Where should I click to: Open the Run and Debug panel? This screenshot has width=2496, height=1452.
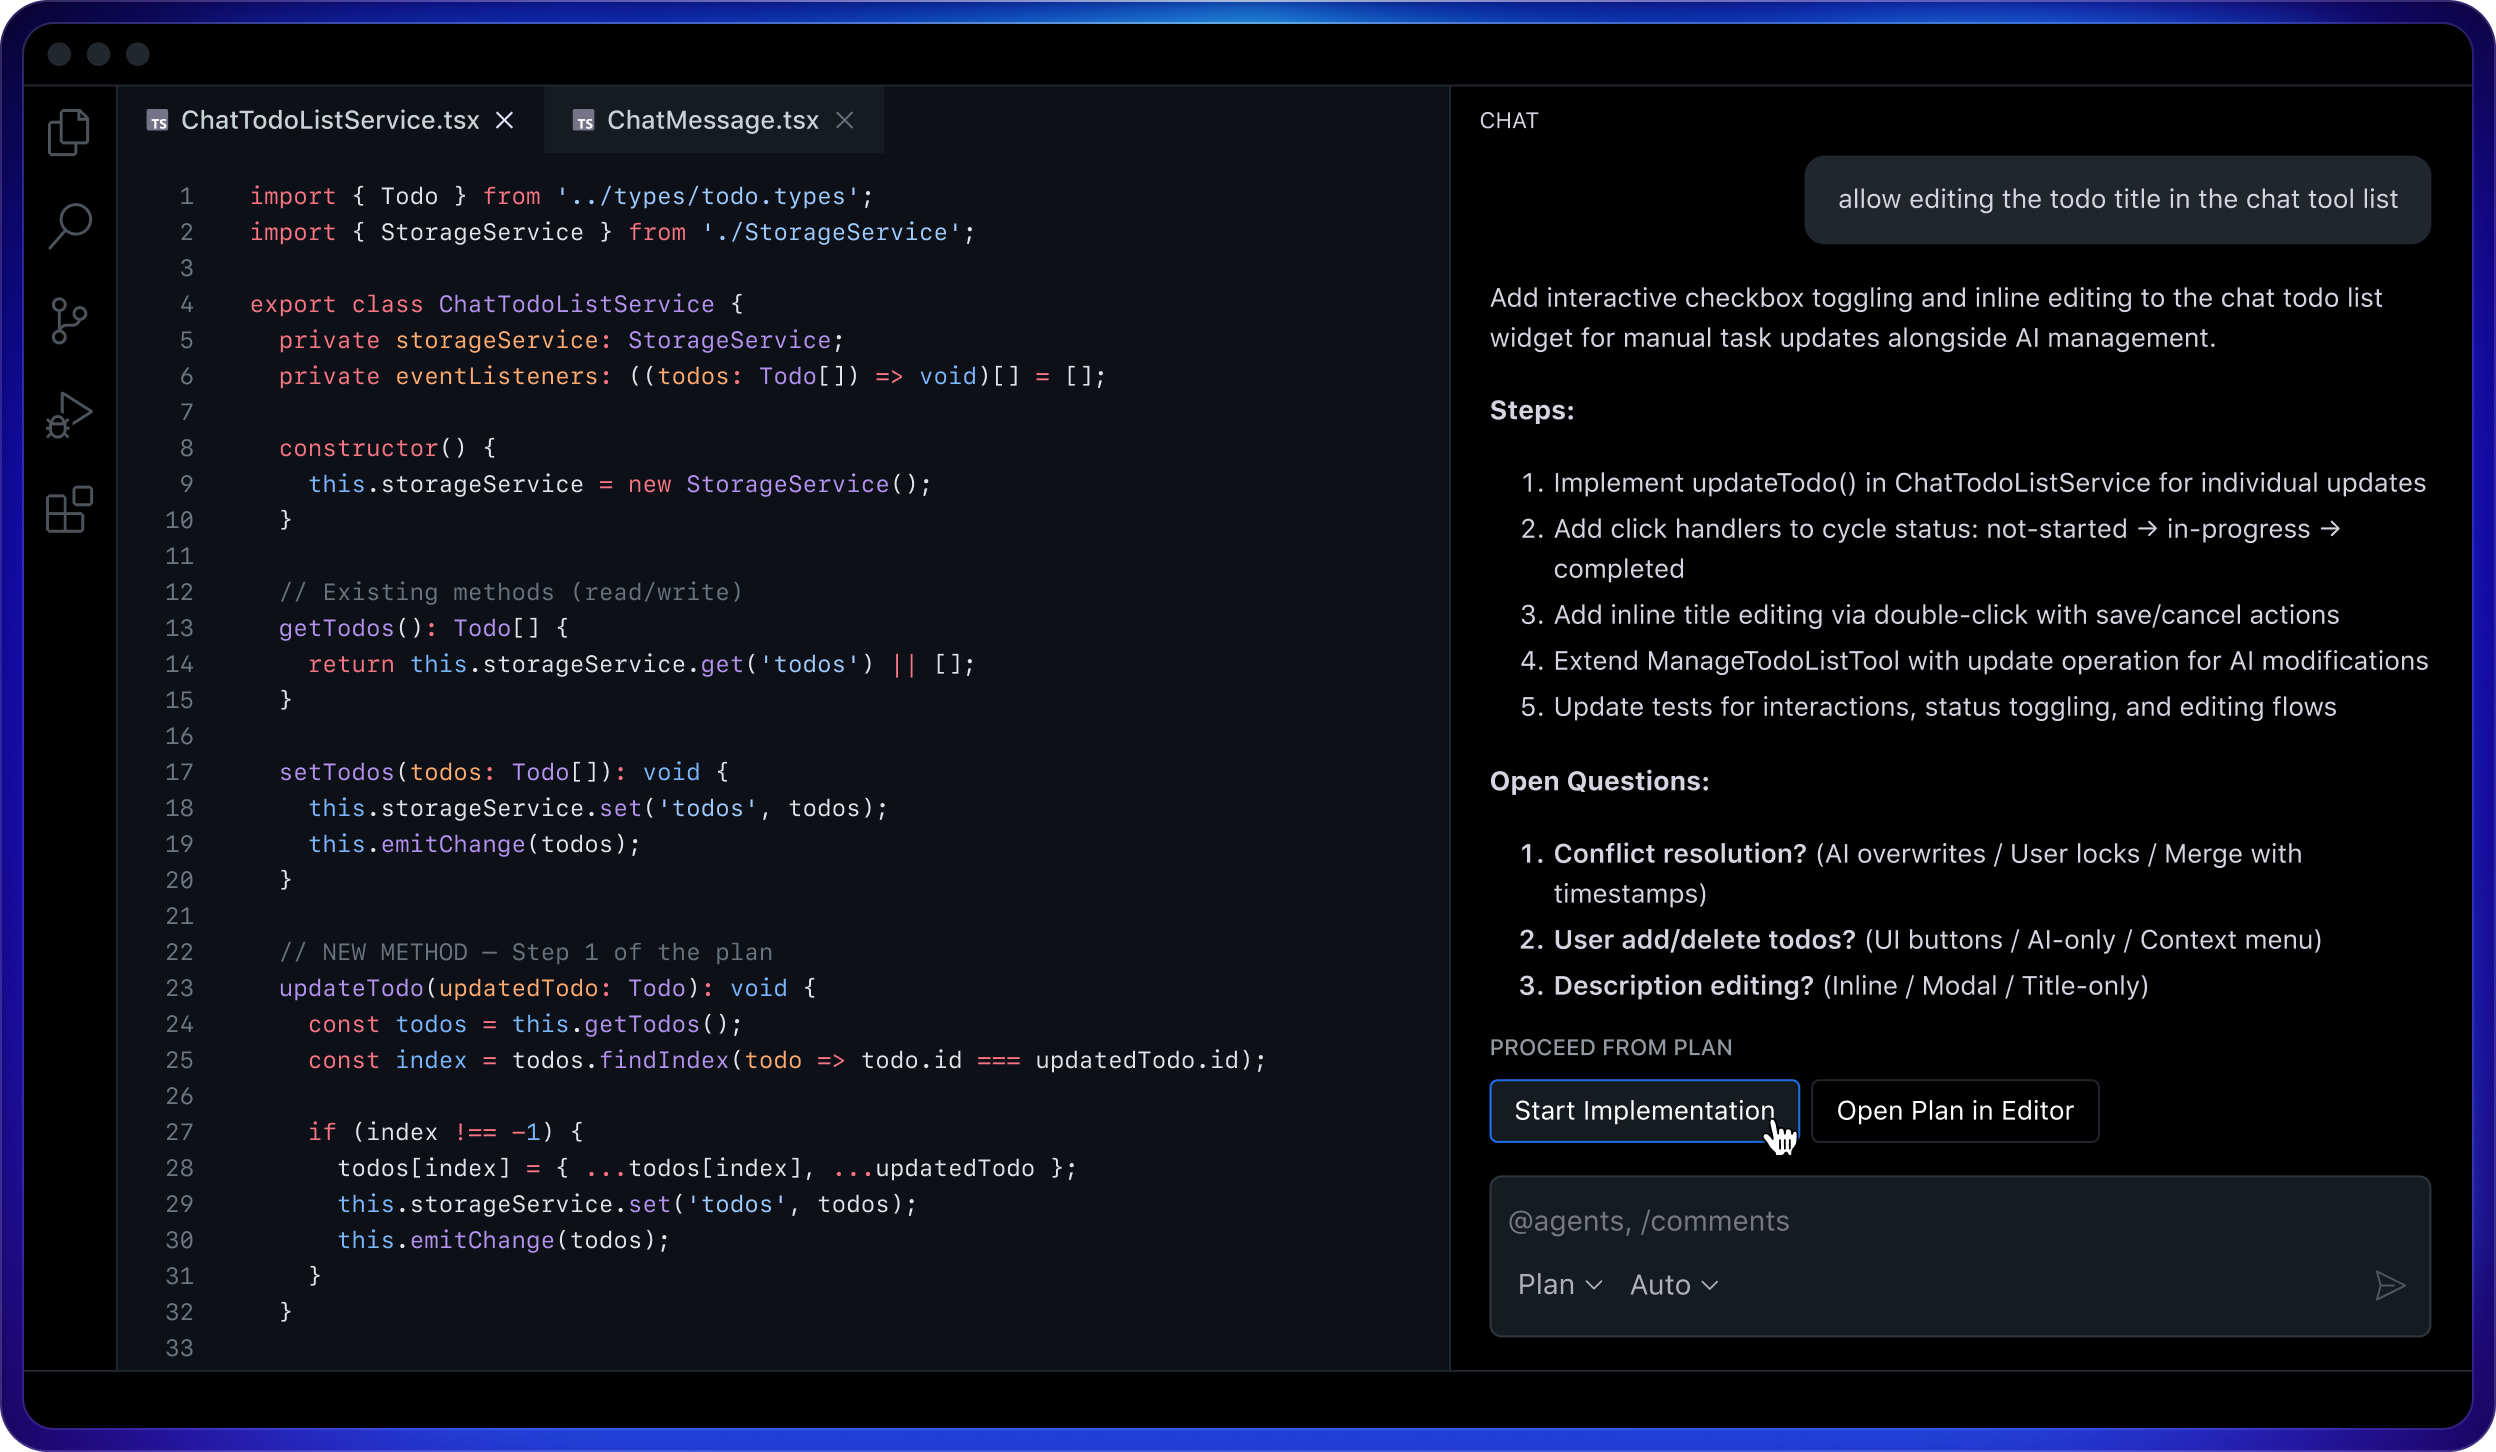click(68, 413)
